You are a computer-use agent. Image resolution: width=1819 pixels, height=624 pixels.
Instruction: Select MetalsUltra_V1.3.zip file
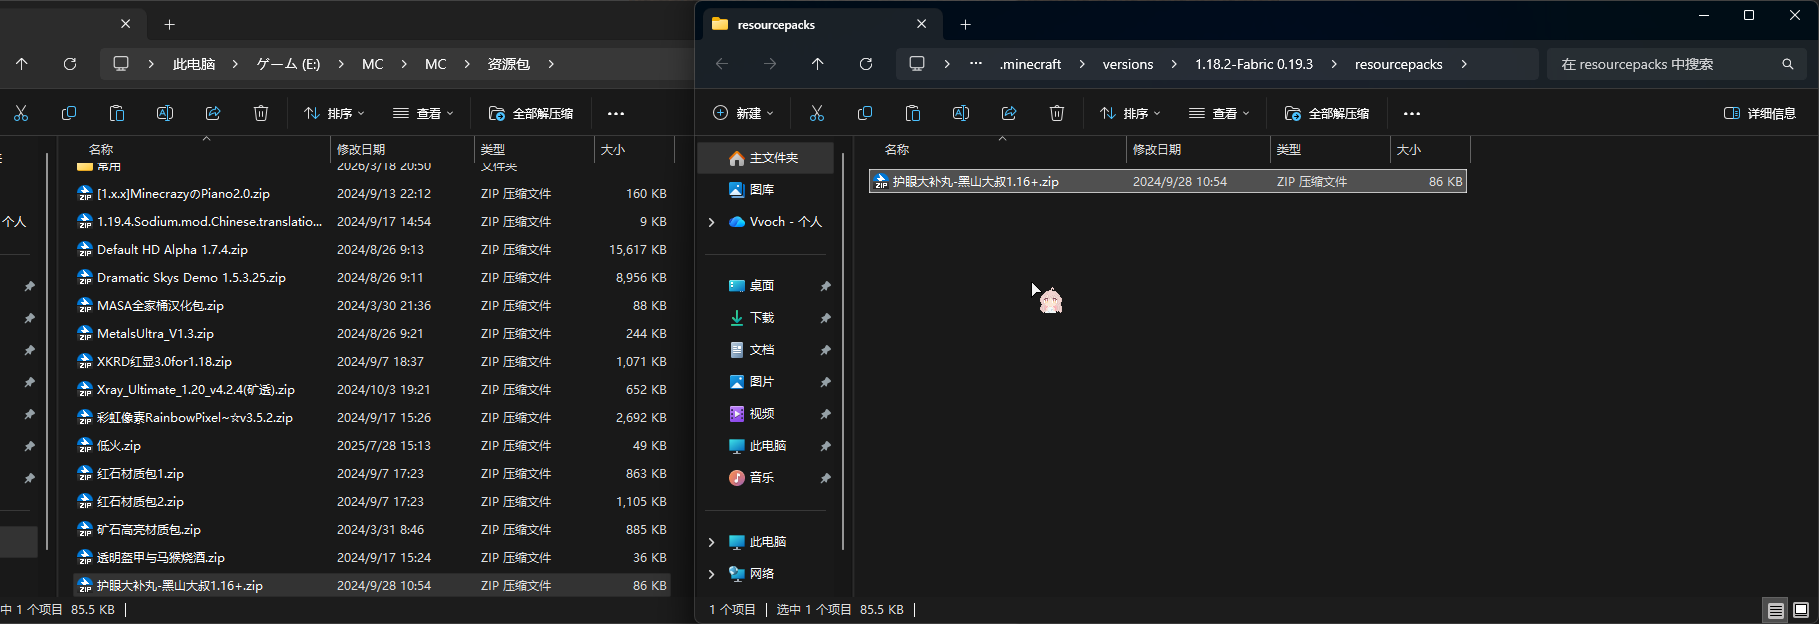pos(371,334)
